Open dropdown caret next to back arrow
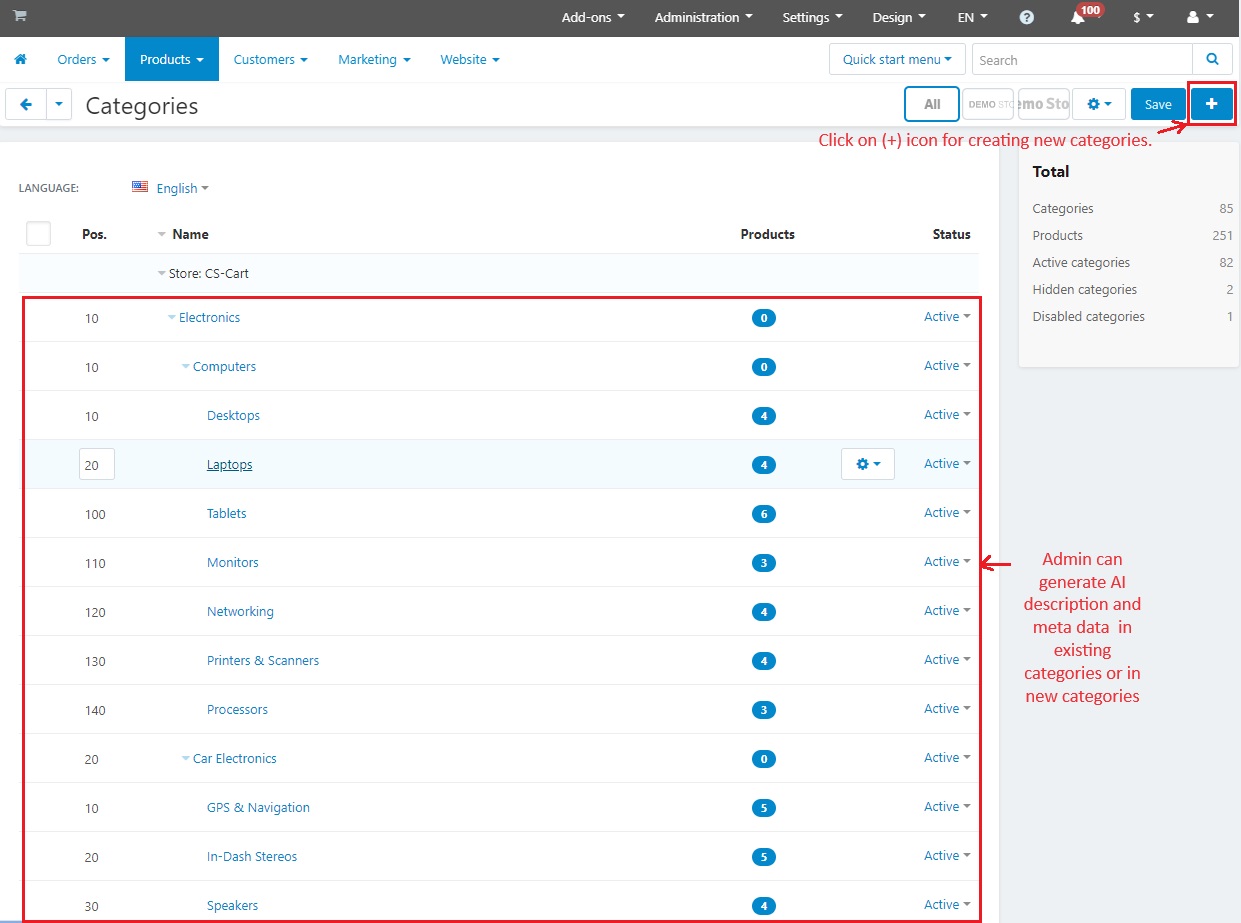Viewport: 1241px width, 923px height. [59, 105]
